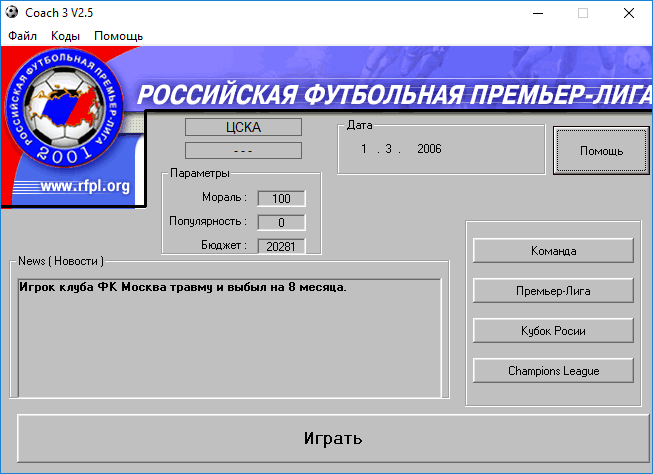
Task: Open the Файл menu
Action: point(22,36)
